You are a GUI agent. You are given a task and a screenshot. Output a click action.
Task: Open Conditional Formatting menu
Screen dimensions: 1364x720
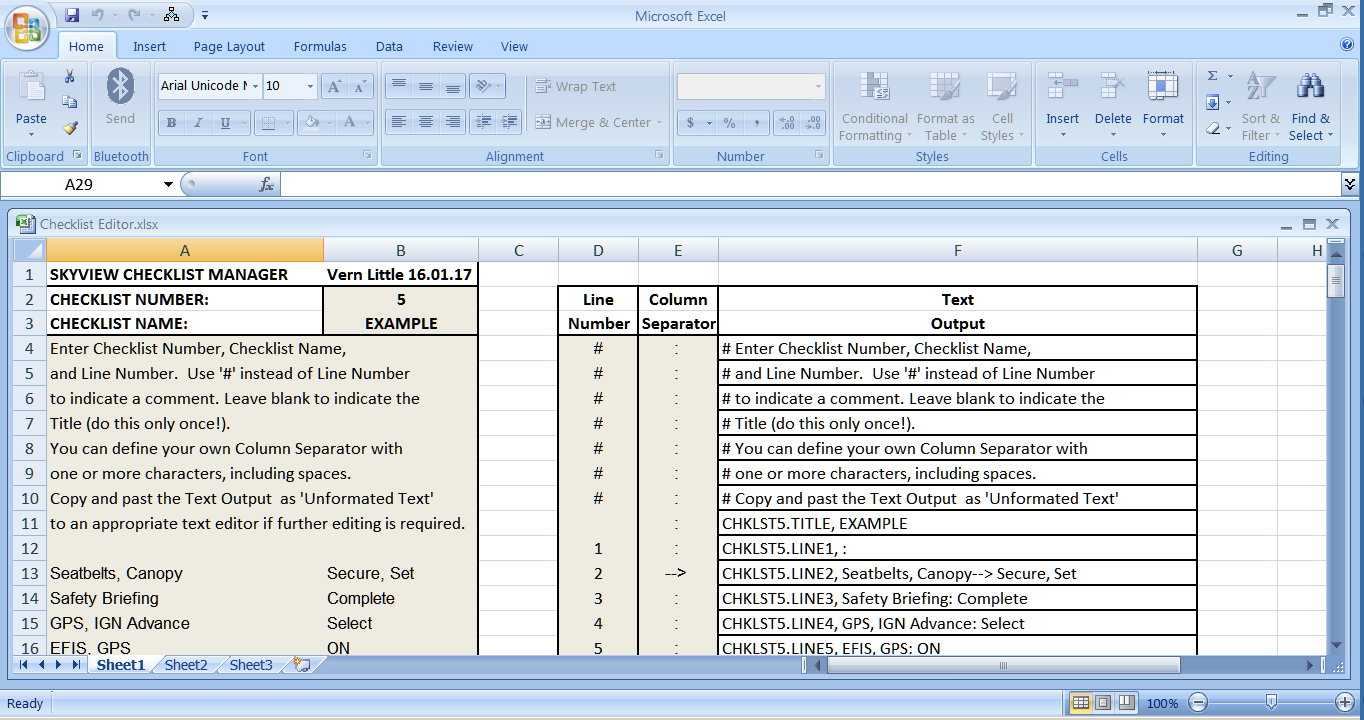click(874, 107)
